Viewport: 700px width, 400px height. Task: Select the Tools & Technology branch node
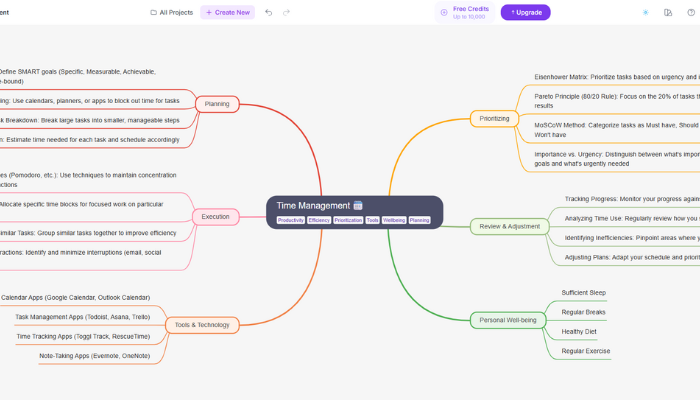202,325
